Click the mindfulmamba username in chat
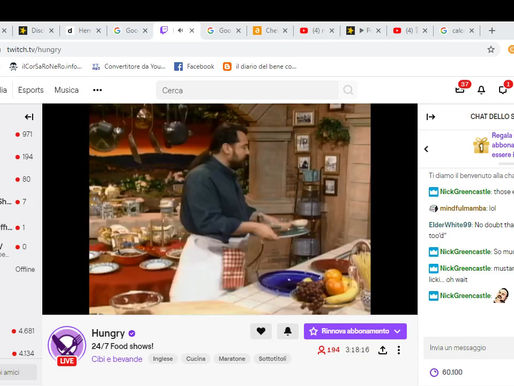This screenshot has height=386, width=514. coord(463,208)
